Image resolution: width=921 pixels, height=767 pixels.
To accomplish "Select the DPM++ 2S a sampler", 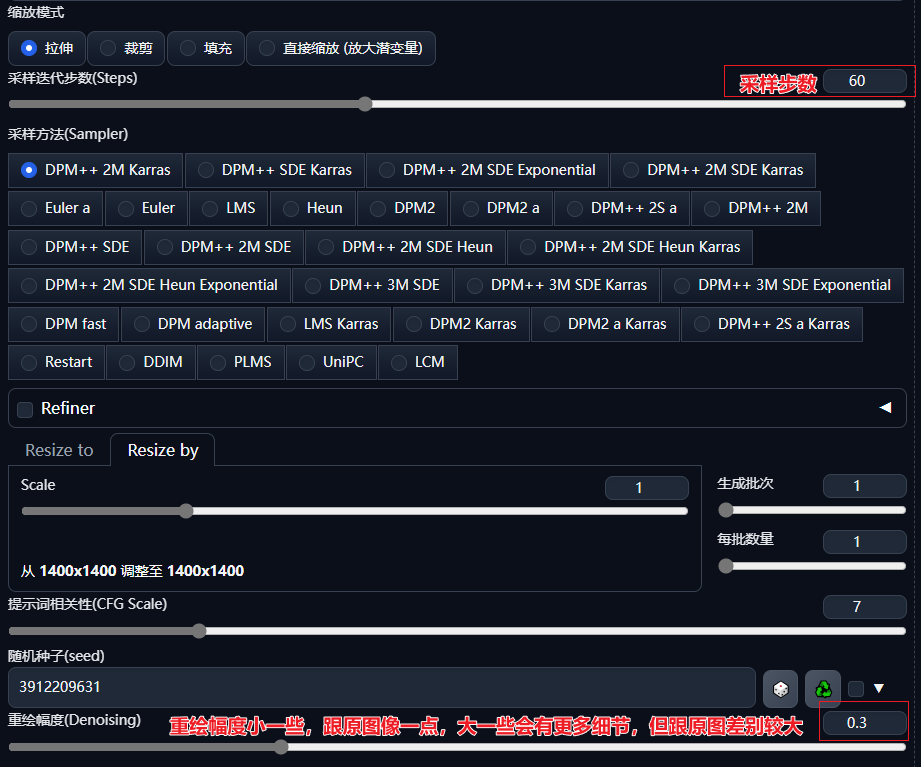I will pos(622,208).
